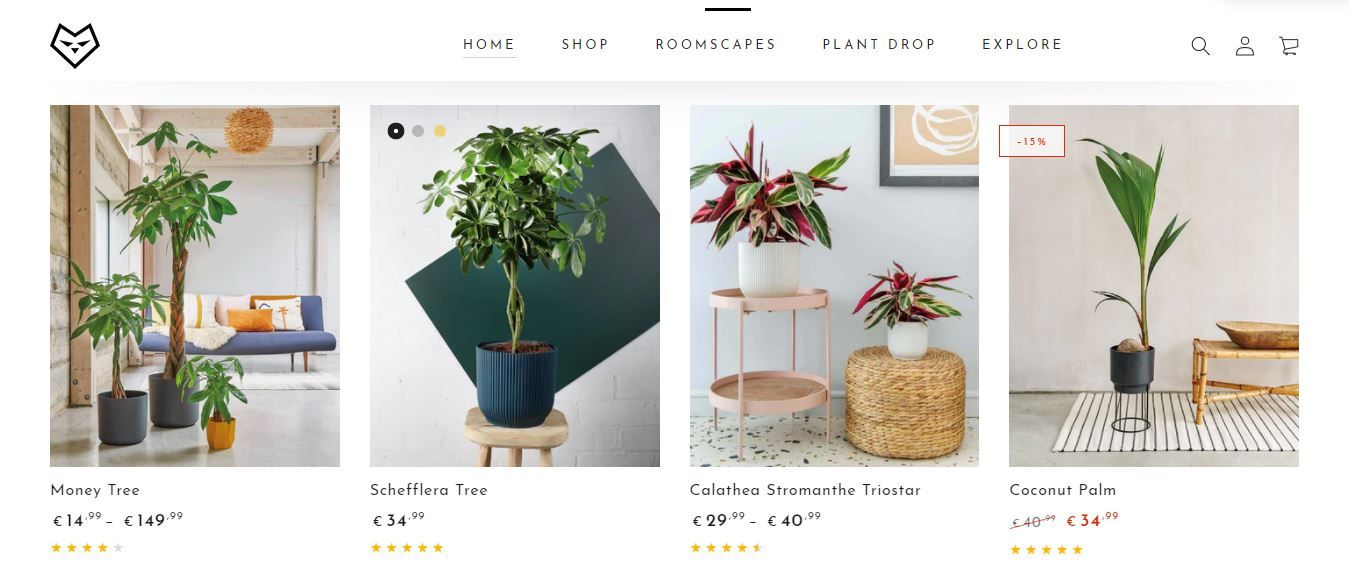Select yellow pot color swatch
The image size is (1349, 586).
(440, 131)
